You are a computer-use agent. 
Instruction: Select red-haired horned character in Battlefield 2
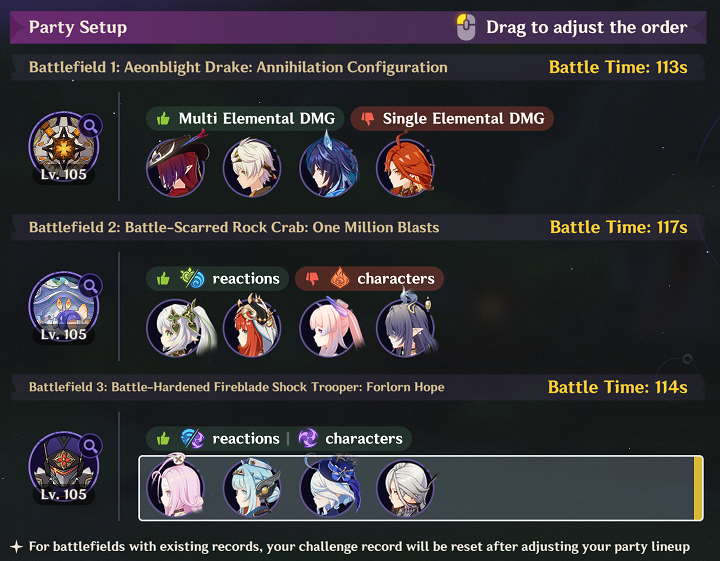pyautogui.click(x=252, y=327)
